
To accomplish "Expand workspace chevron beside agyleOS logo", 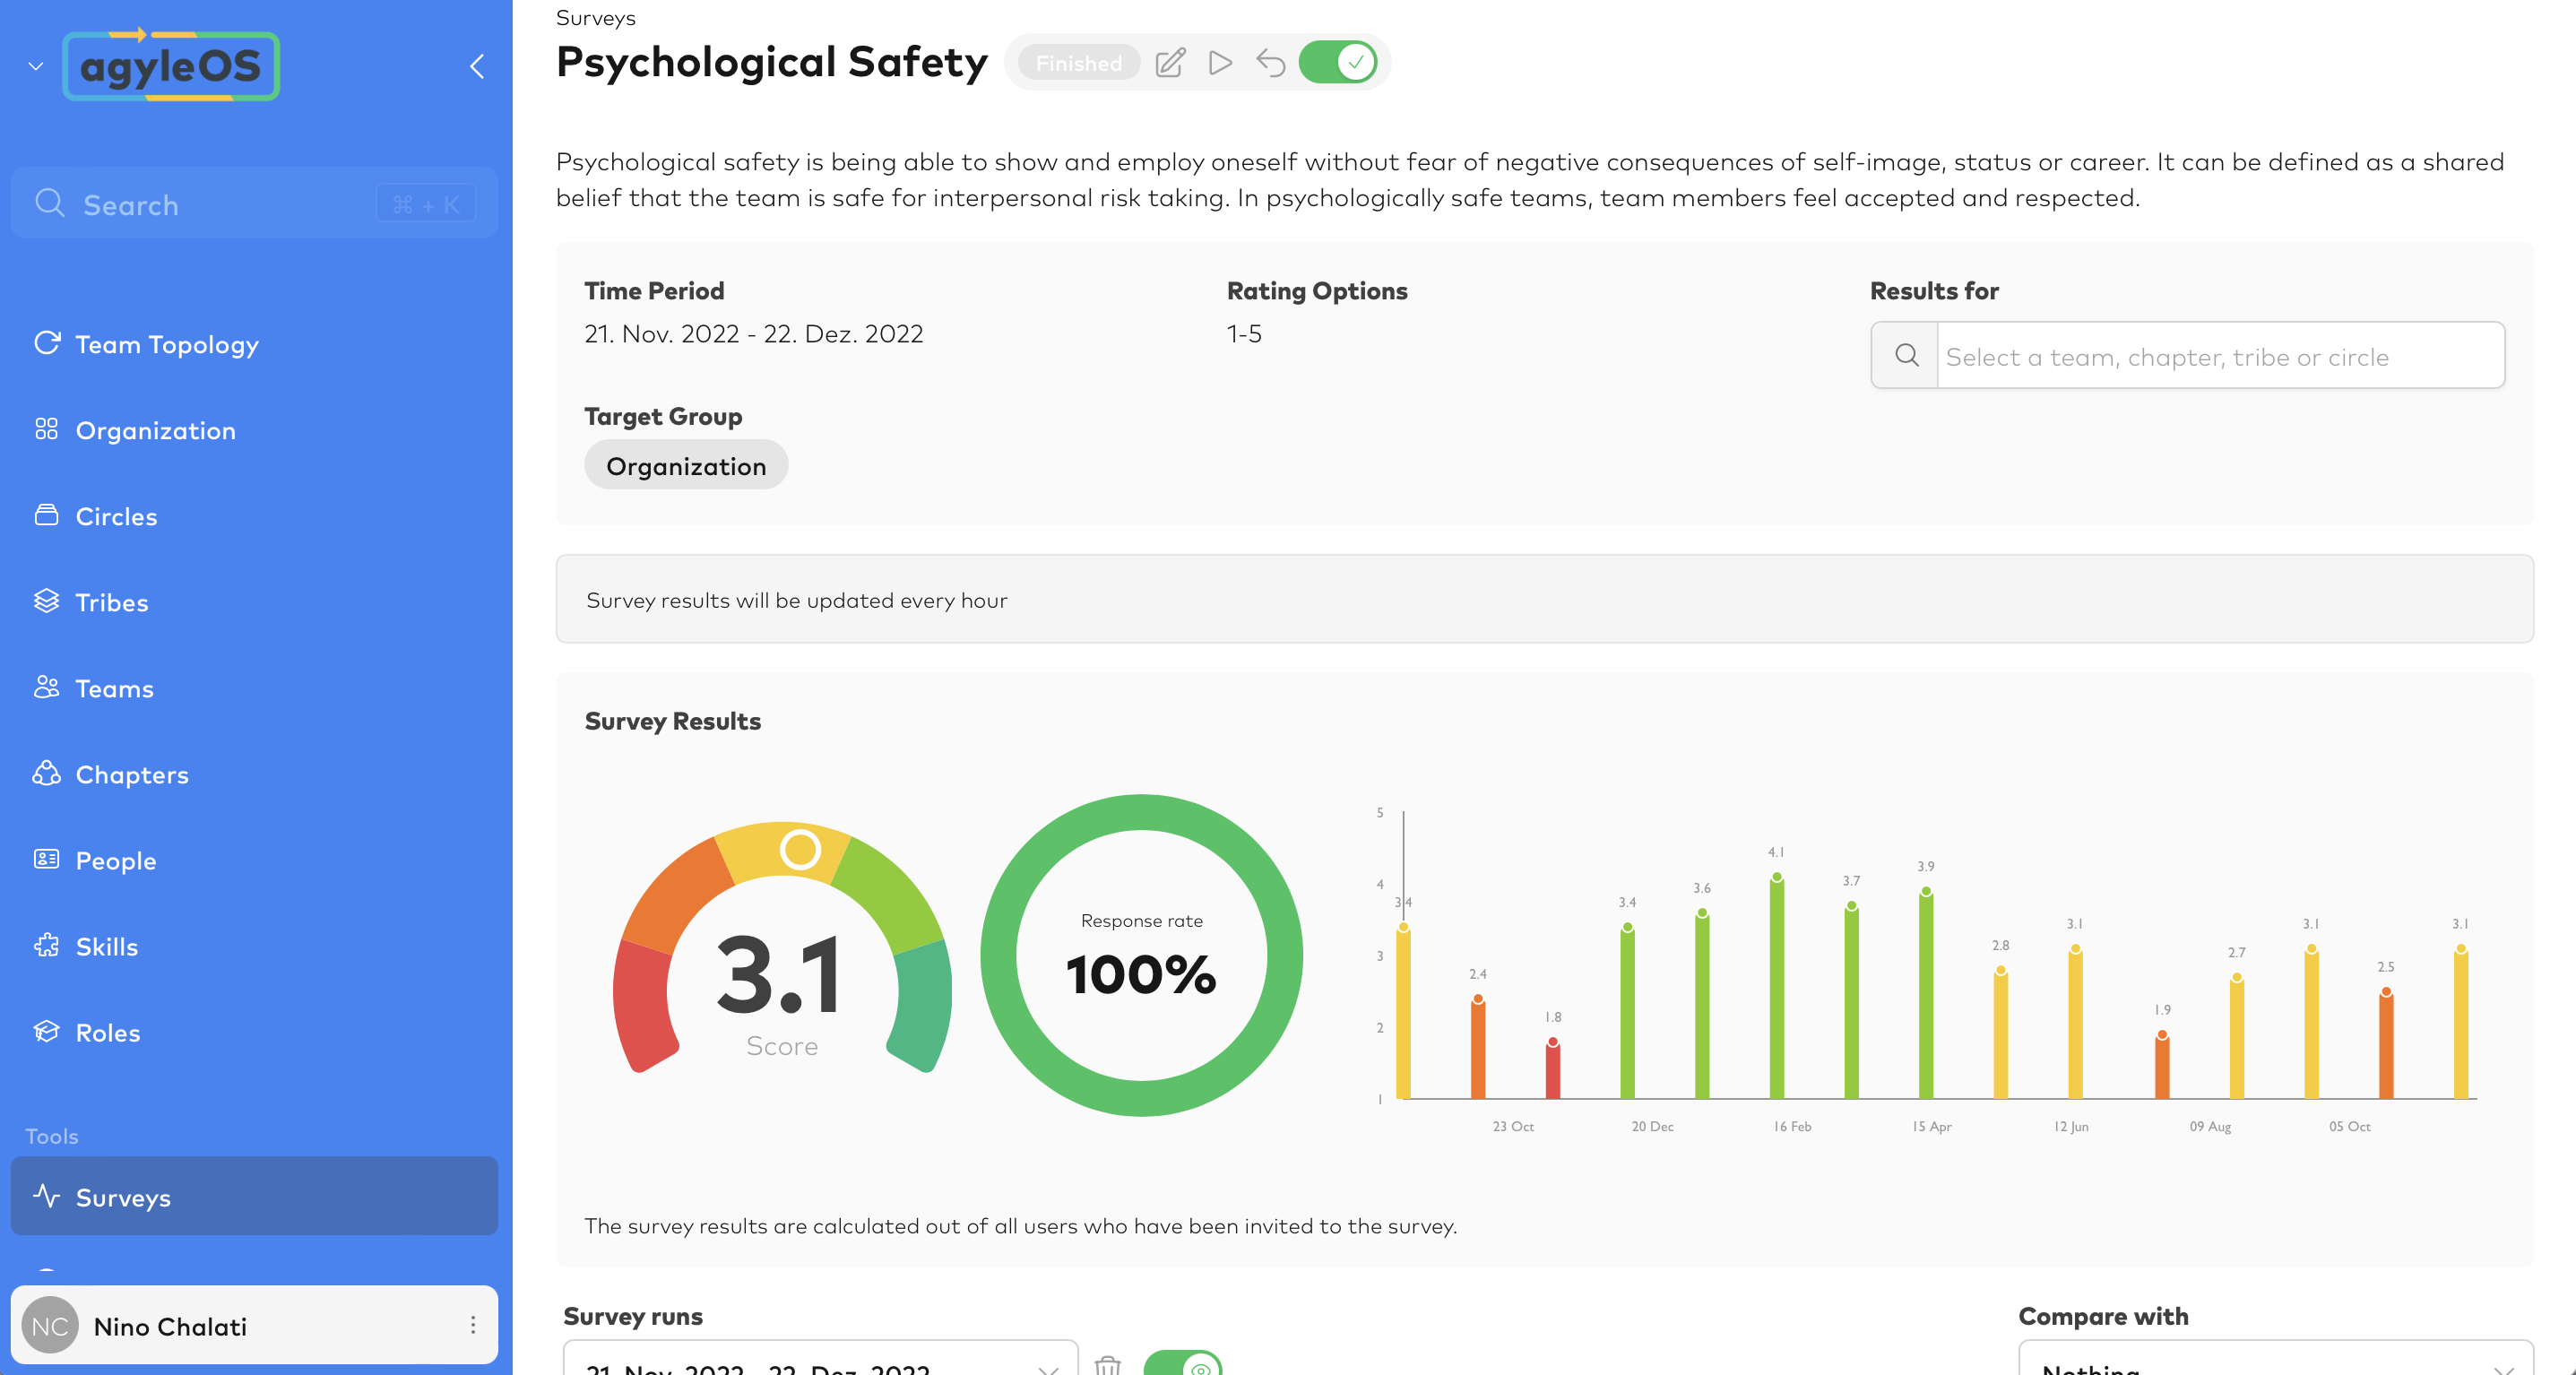I will [x=36, y=66].
